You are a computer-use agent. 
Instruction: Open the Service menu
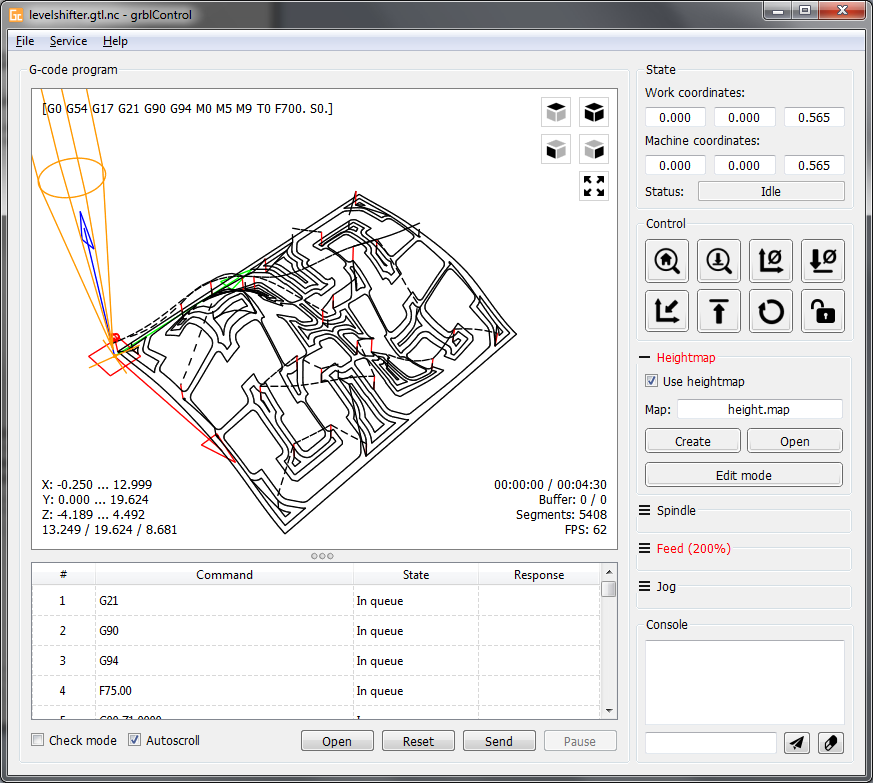pos(68,41)
